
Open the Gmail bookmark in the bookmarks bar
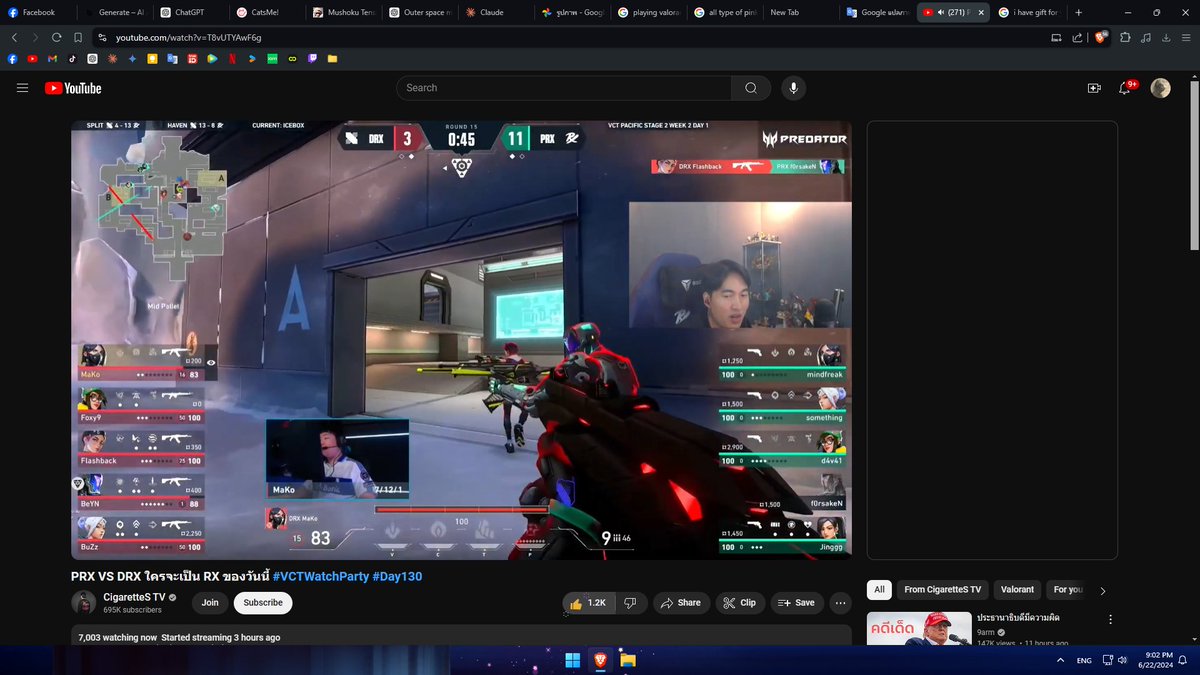pos(52,59)
